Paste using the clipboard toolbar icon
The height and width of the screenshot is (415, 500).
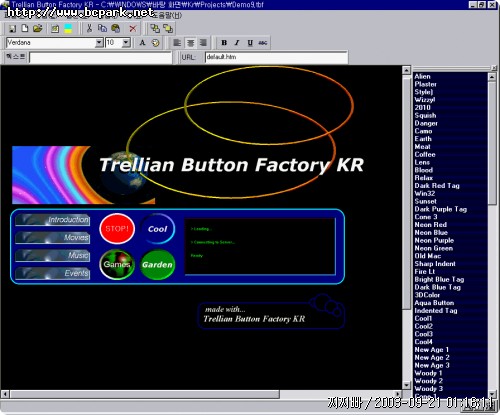click(116, 29)
